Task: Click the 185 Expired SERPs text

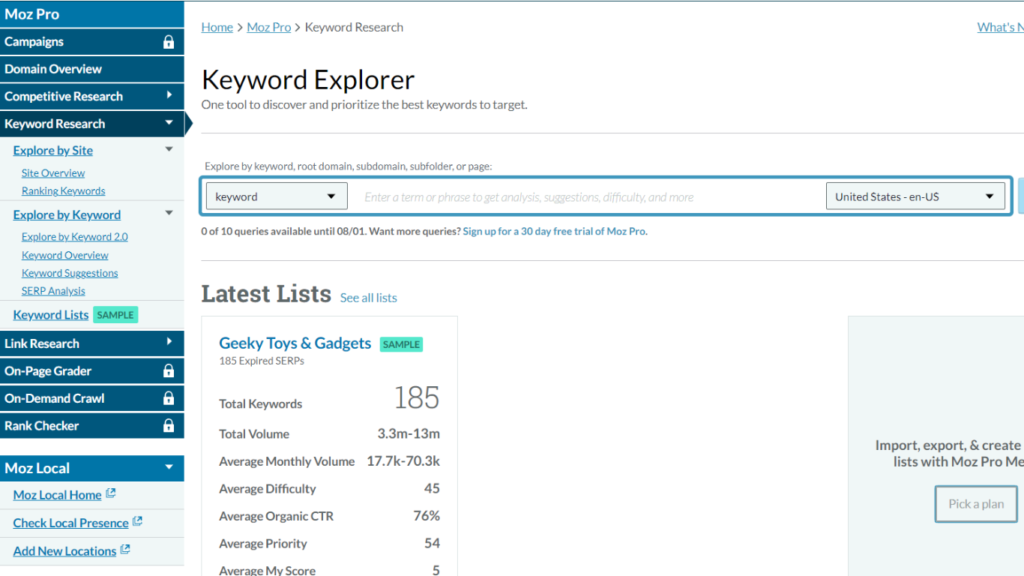Action: pyautogui.click(x=261, y=361)
